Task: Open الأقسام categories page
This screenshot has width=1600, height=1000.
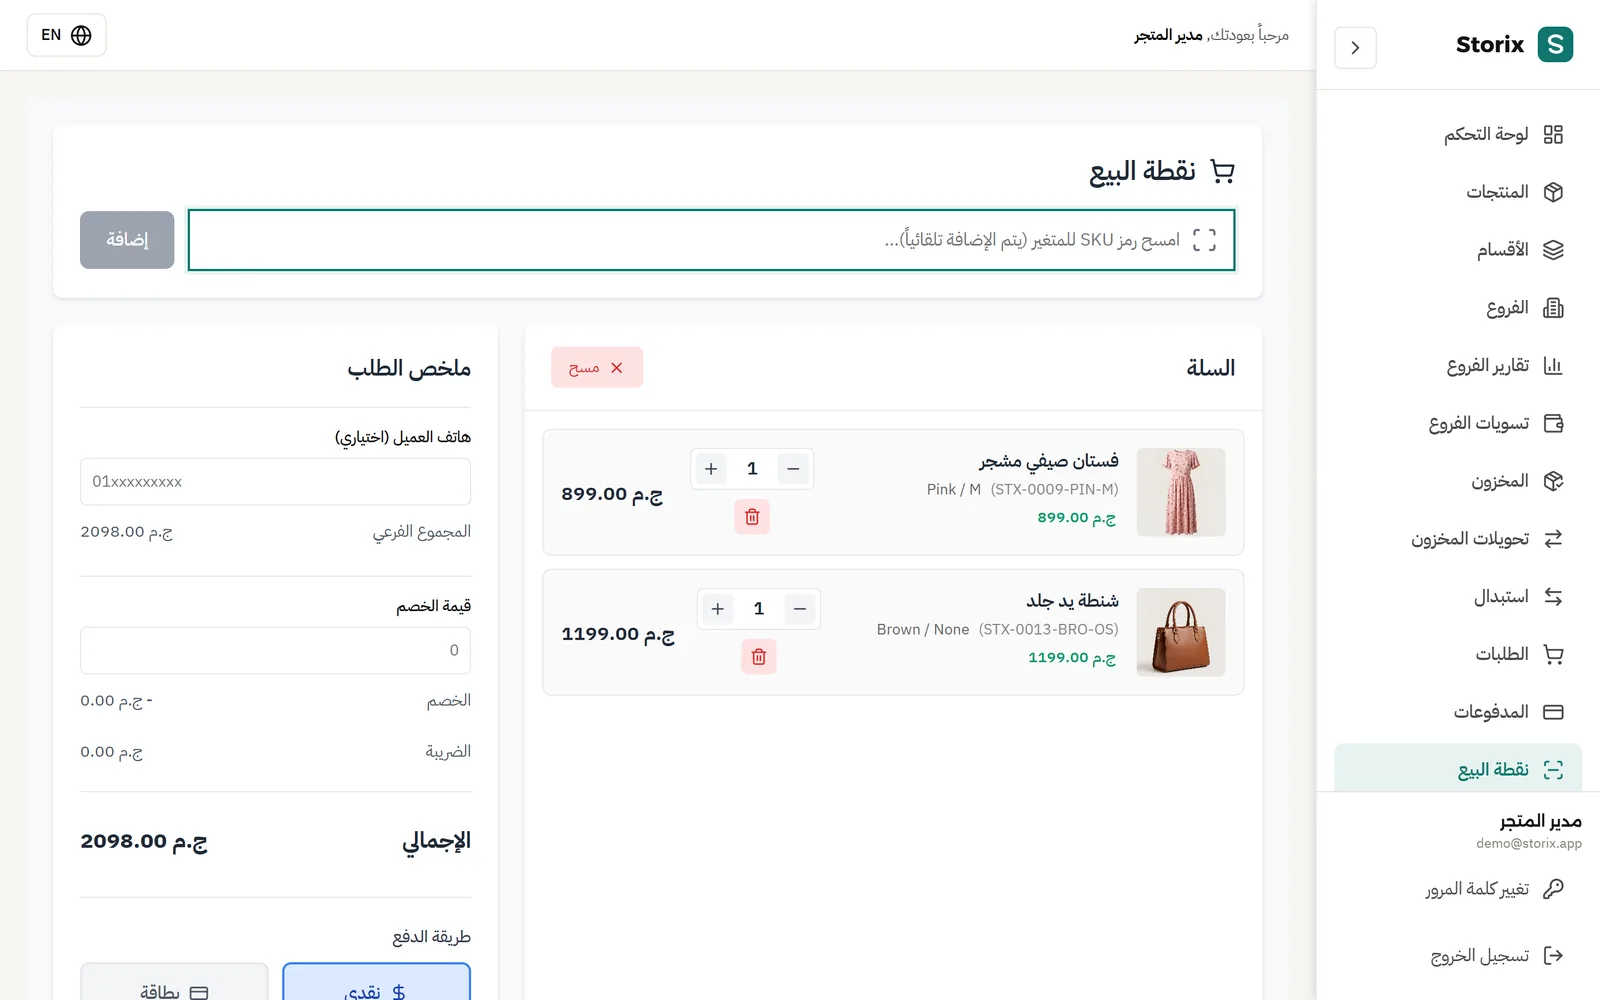Action: click(1458, 250)
